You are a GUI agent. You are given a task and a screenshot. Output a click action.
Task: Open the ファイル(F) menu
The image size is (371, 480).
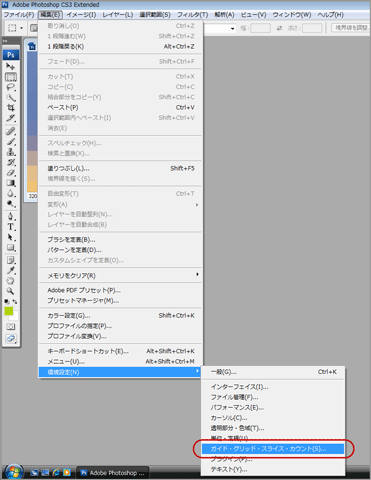click(19, 15)
